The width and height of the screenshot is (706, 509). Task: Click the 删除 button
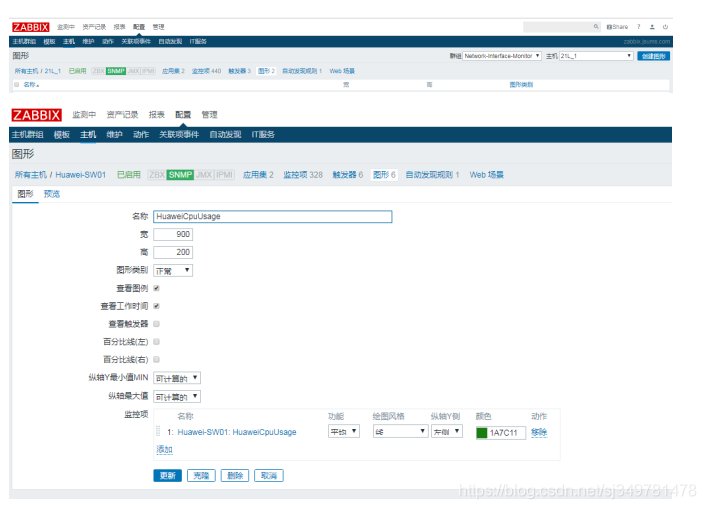(x=235, y=476)
